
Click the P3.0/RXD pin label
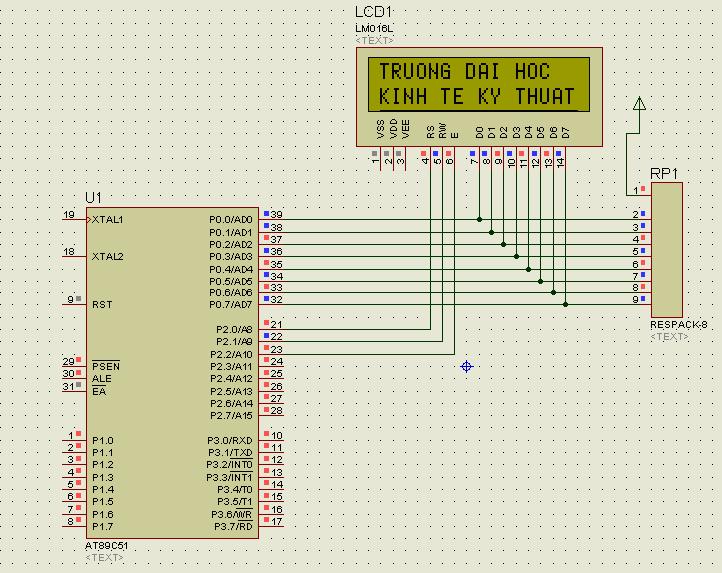(x=230, y=441)
